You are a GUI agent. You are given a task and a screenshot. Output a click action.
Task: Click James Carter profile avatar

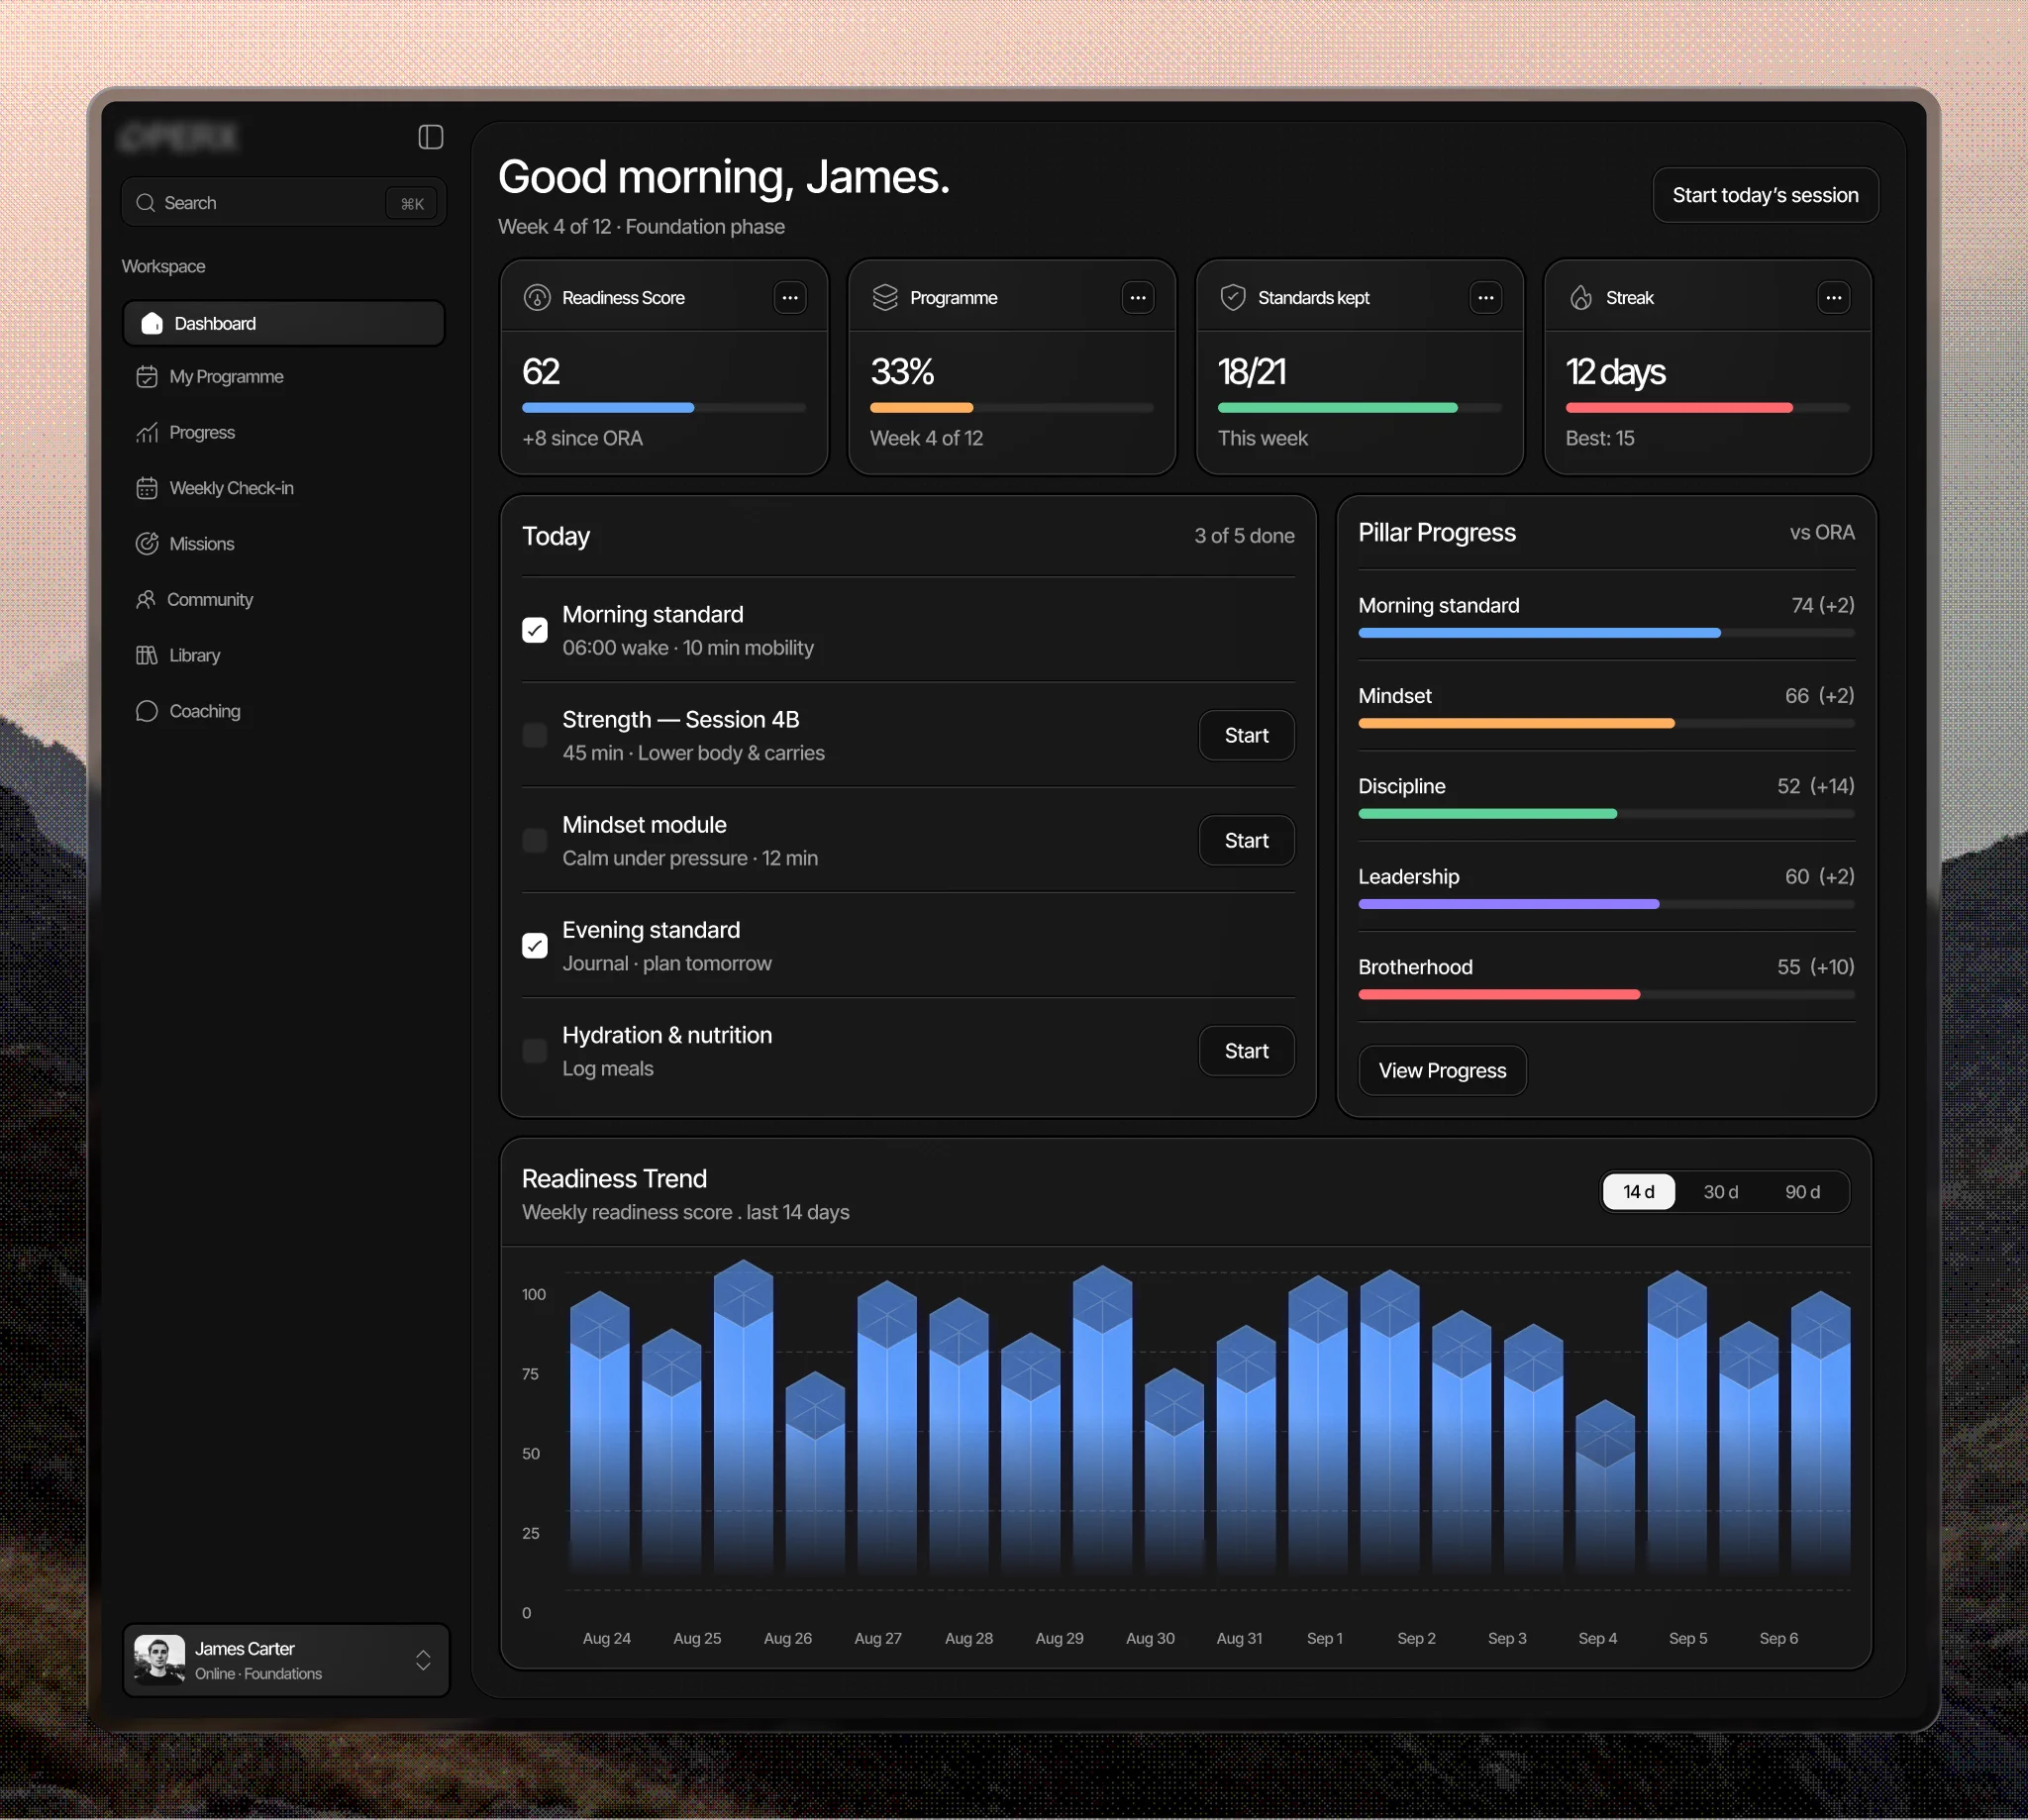tap(160, 1660)
